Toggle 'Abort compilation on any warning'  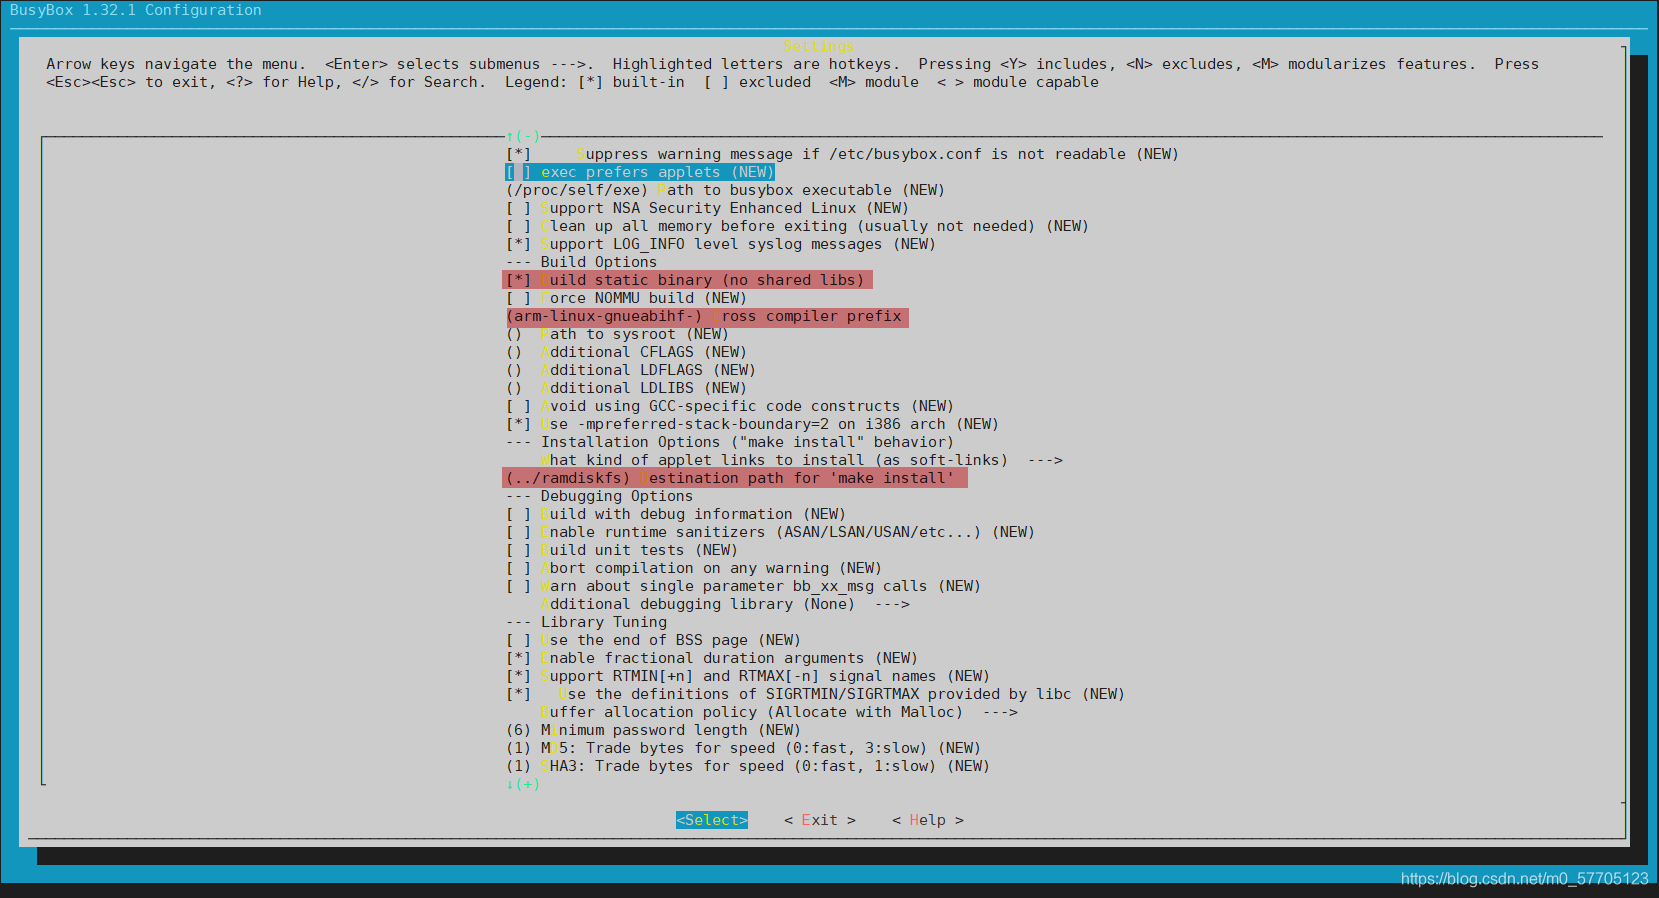694,568
